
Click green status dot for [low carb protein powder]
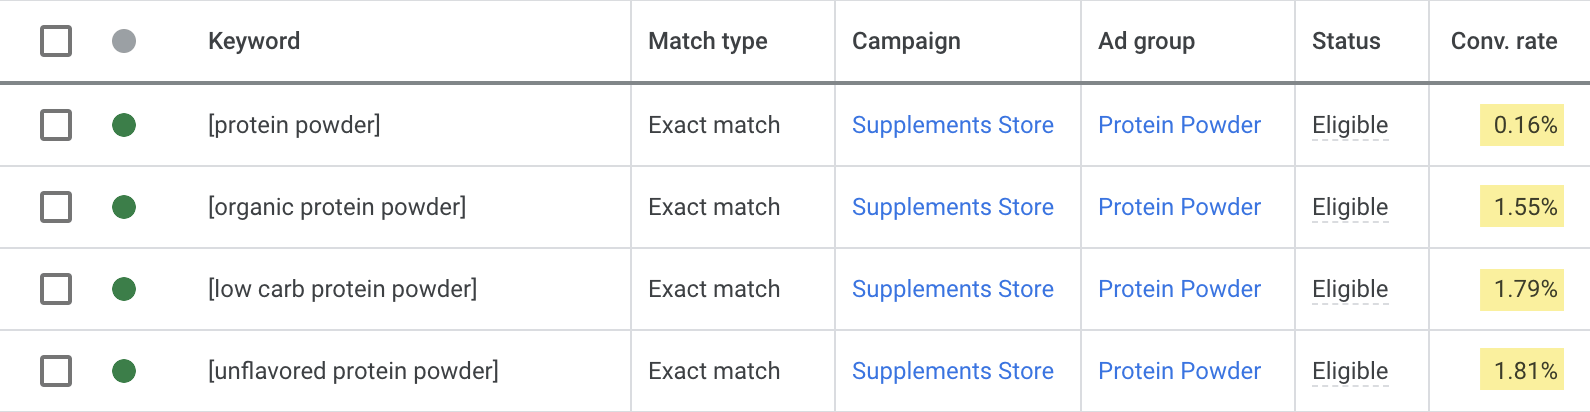tap(124, 289)
